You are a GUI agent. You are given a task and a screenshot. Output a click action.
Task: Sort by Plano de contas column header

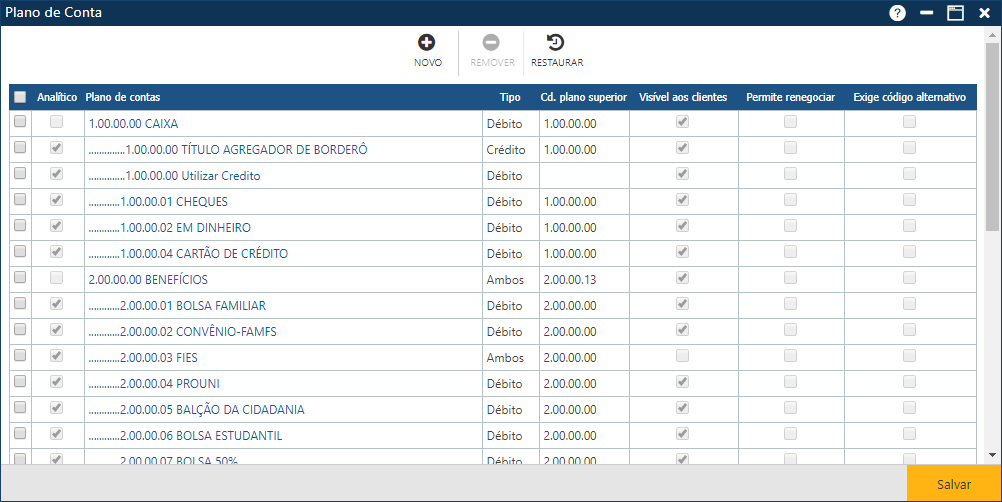point(123,97)
